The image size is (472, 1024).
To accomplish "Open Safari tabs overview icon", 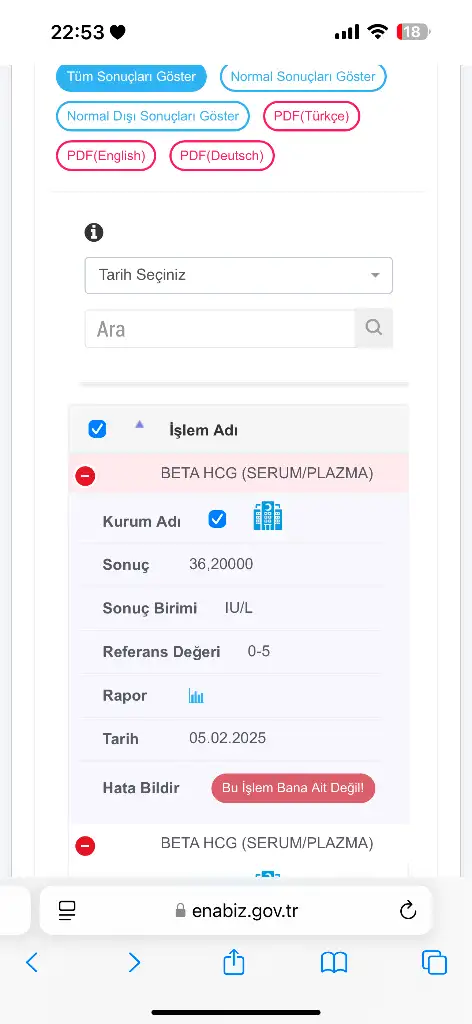I will [434, 963].
